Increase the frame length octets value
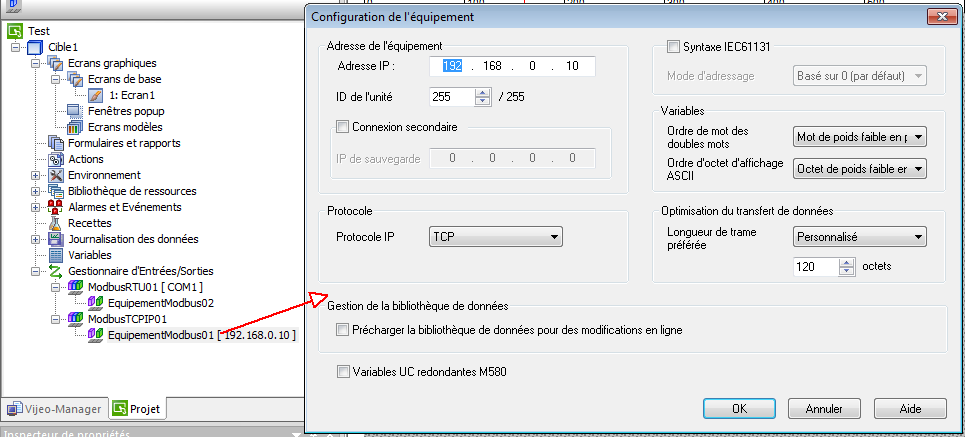 tap(847, 262)
